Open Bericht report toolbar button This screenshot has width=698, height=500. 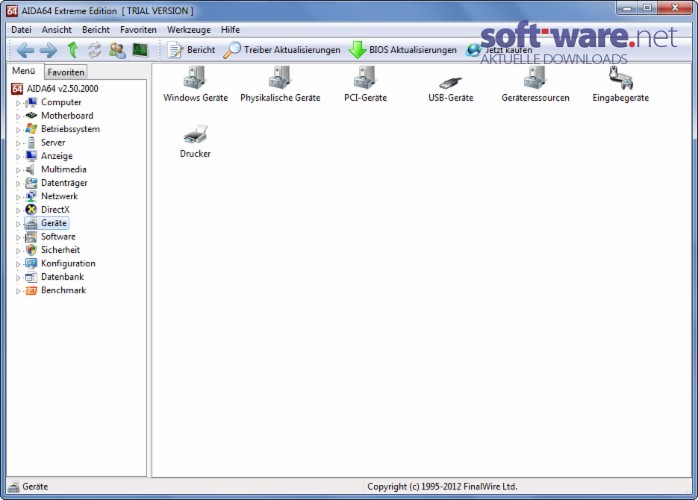coord(191,50)
